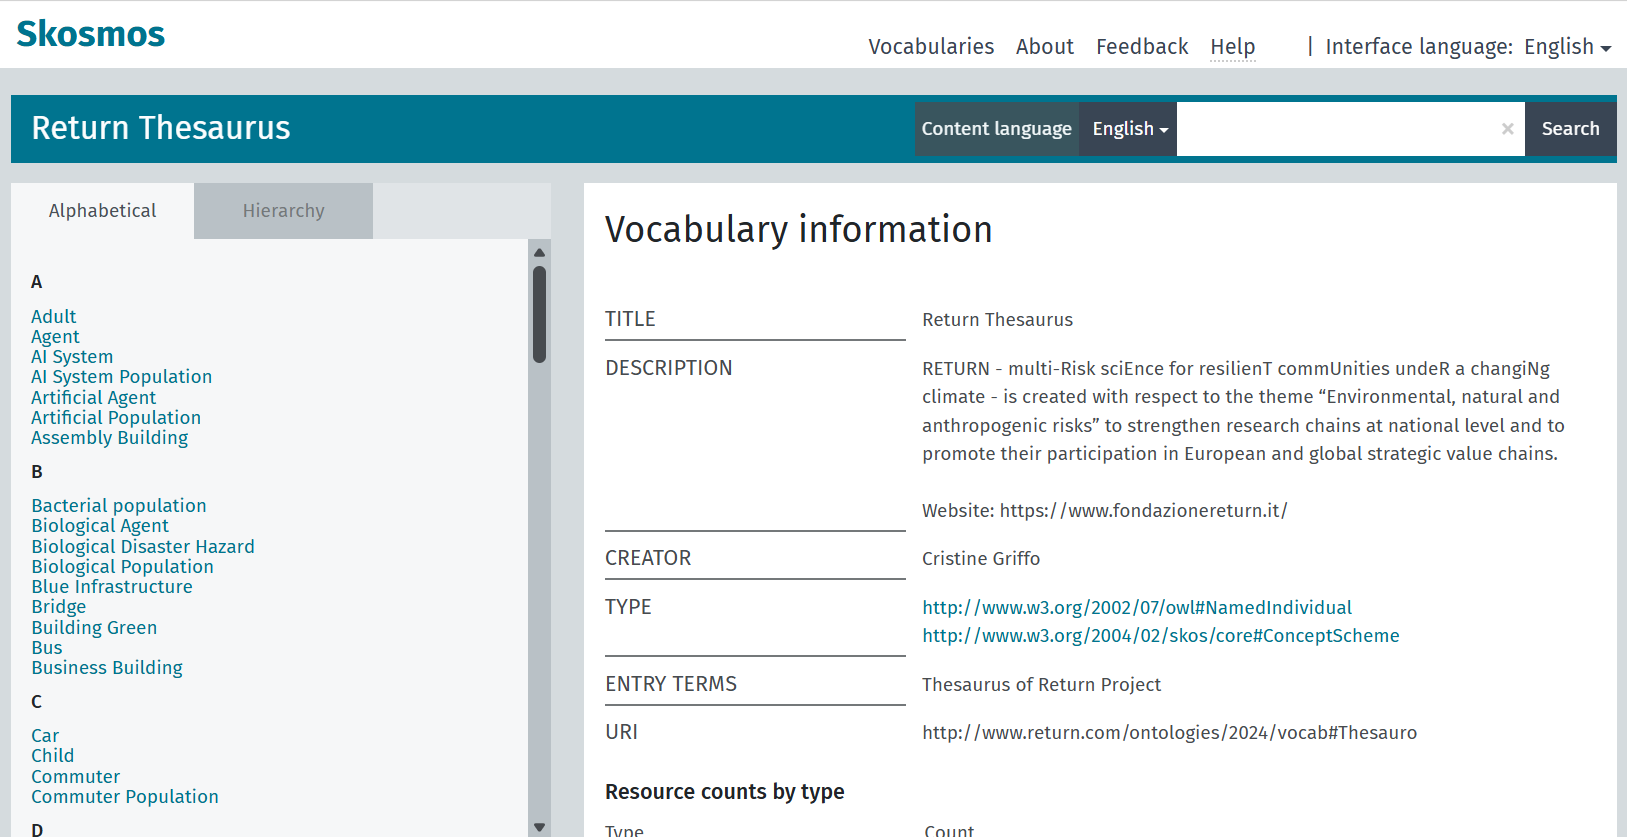Open the Building Green concept
1627x837 pixels.
pyautogui.click(x=94, y=628)
